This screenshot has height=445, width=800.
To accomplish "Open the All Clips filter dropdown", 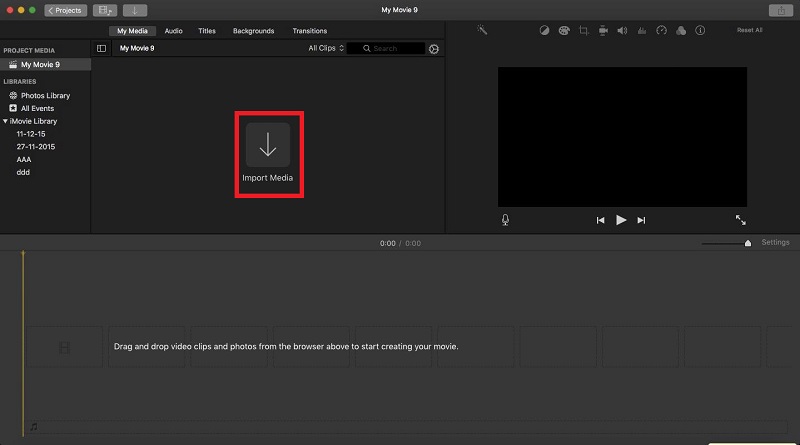I will (326, 48).
